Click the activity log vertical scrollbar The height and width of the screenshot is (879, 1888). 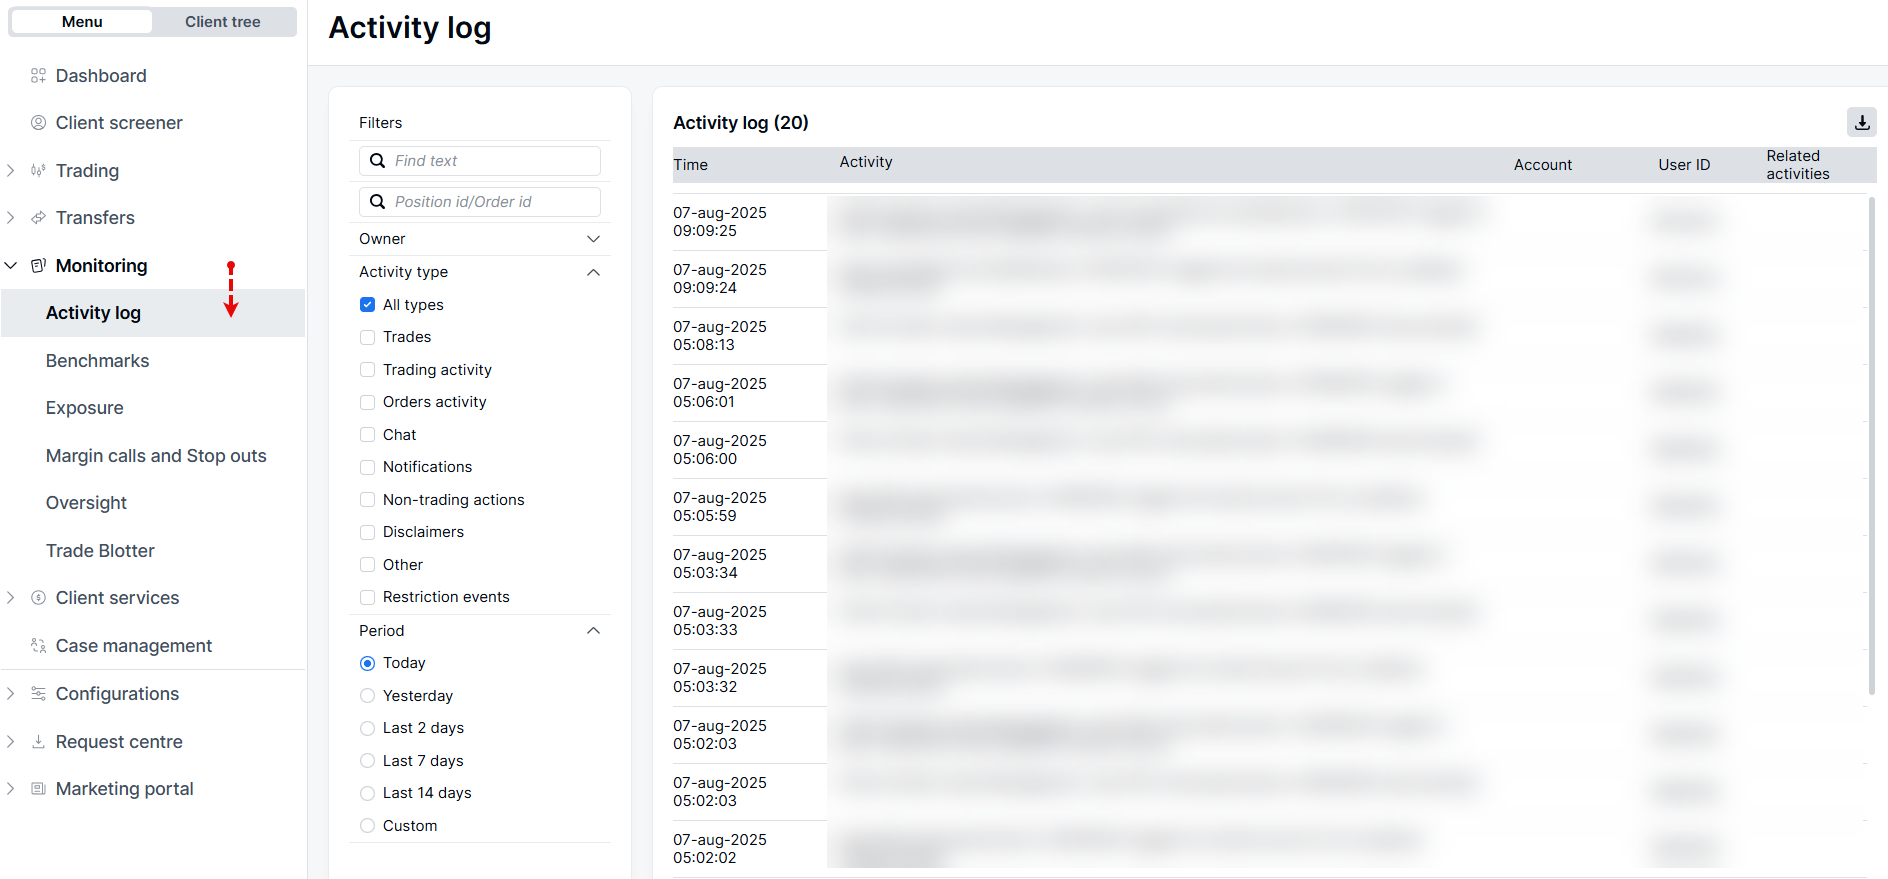coord(1871,445)
